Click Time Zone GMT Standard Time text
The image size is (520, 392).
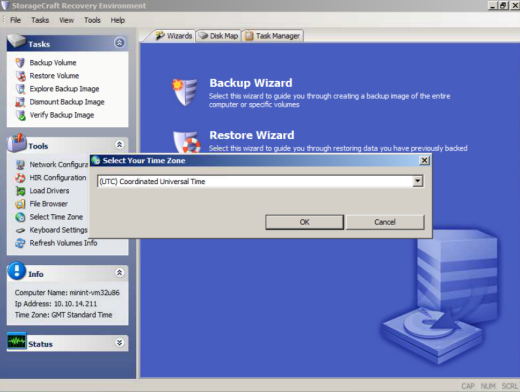(x=63, y=315)
